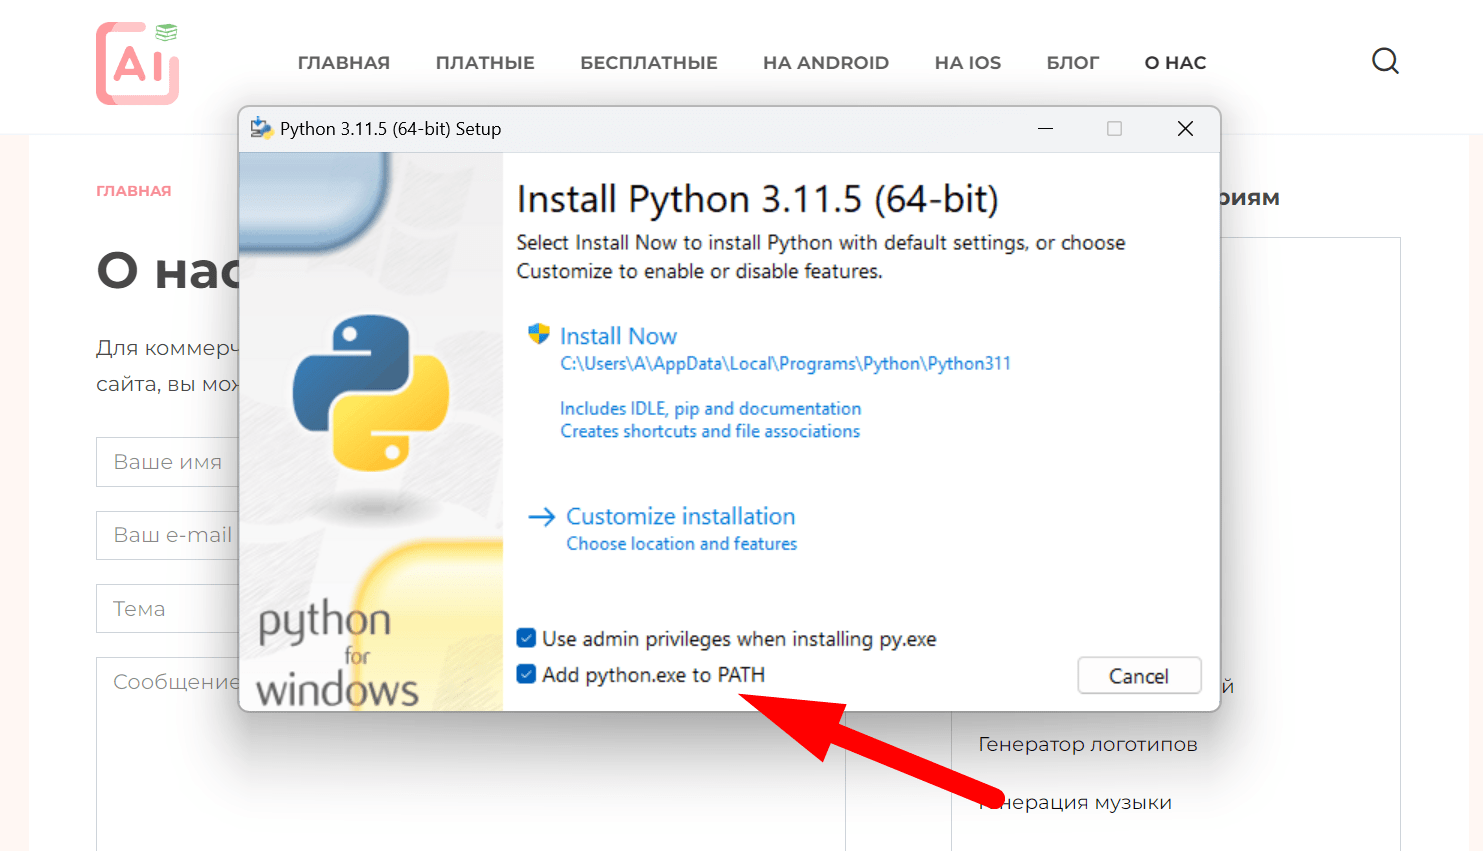Open the ГЛАВНАЯ menu item
Viewport: 1483px width, 851px height.
point(343,63)
